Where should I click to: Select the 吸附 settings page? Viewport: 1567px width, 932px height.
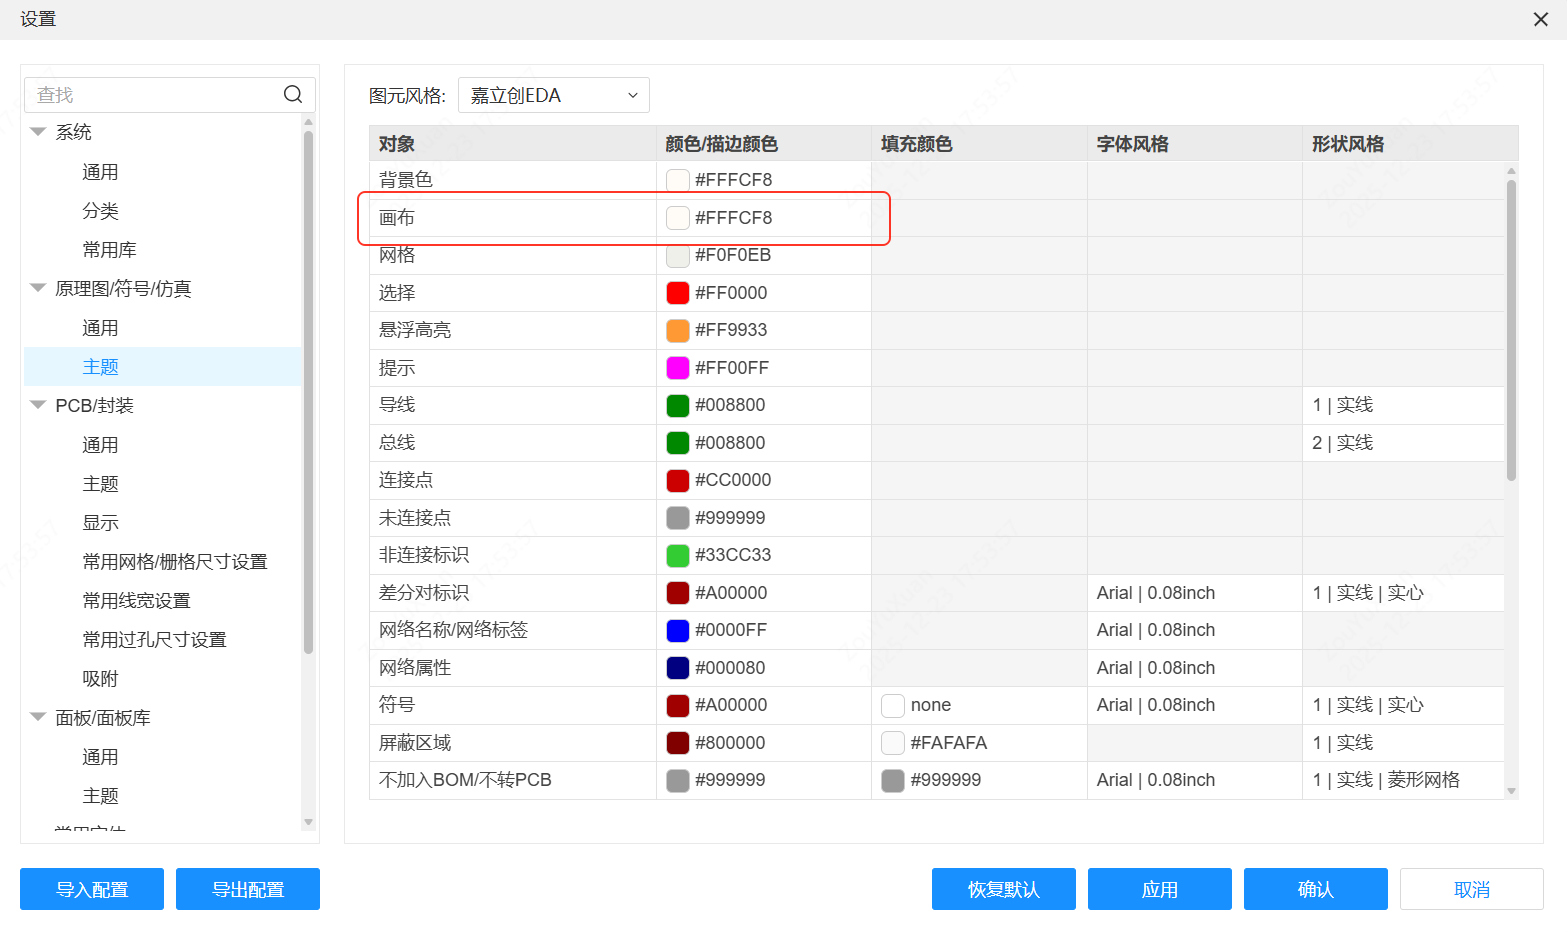pos(100,678)
